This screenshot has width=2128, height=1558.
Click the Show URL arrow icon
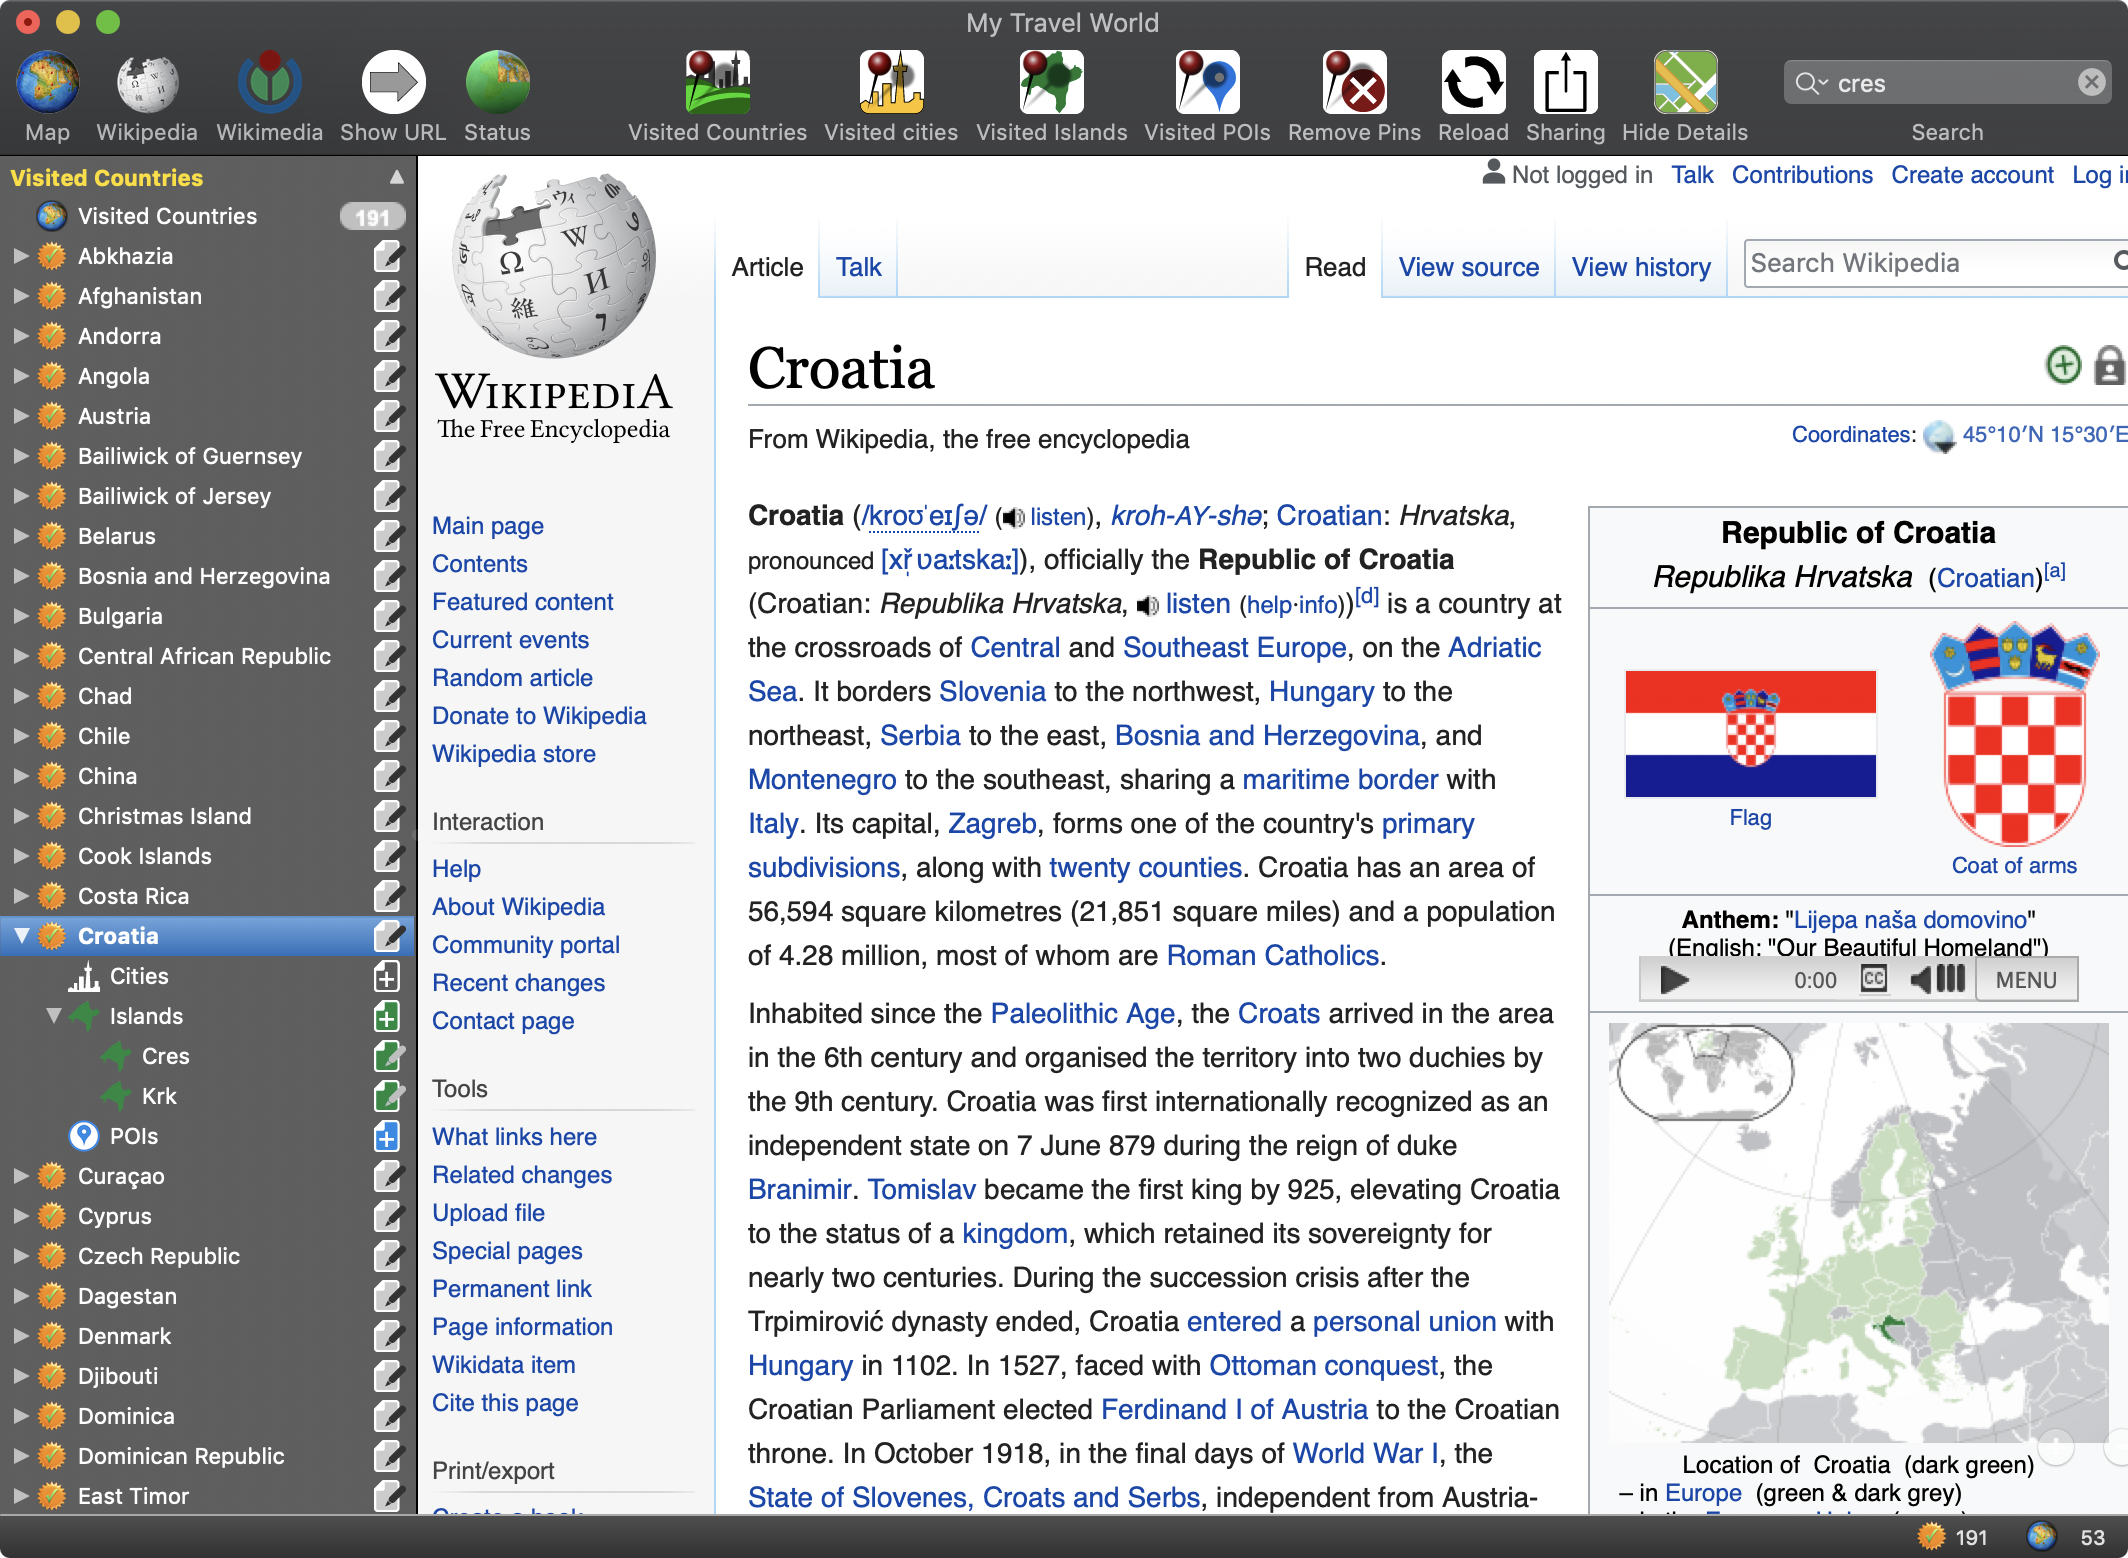pos(392,83)
